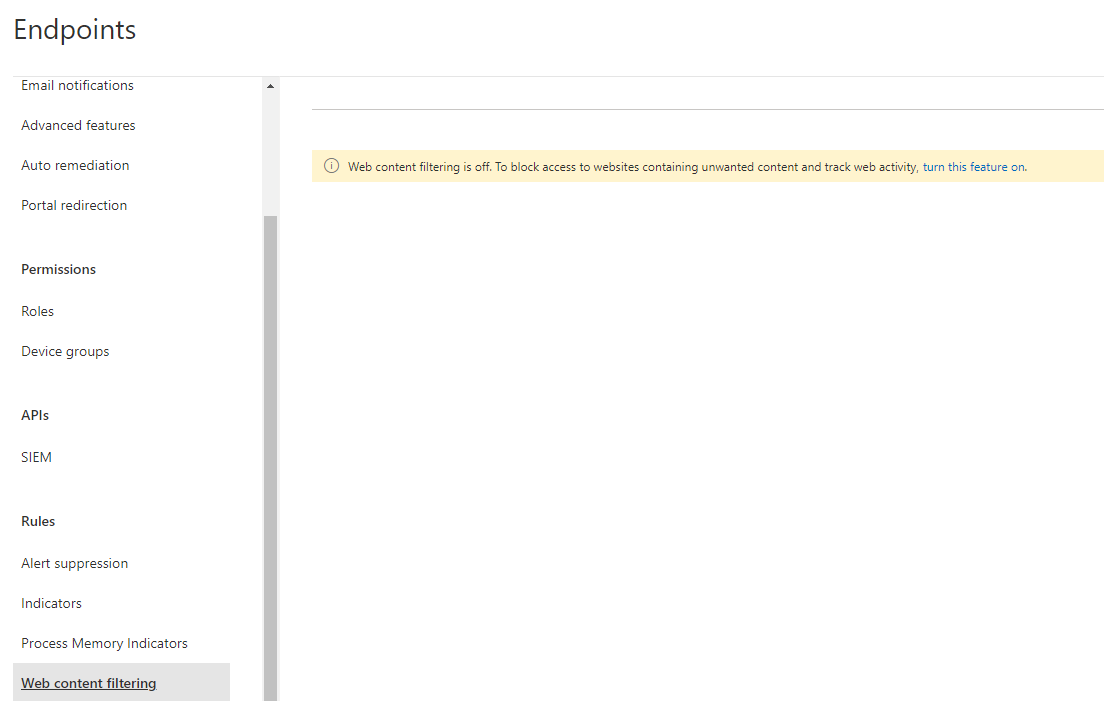
Task: Click the turn this feature on link
Action: pos(972,166)
